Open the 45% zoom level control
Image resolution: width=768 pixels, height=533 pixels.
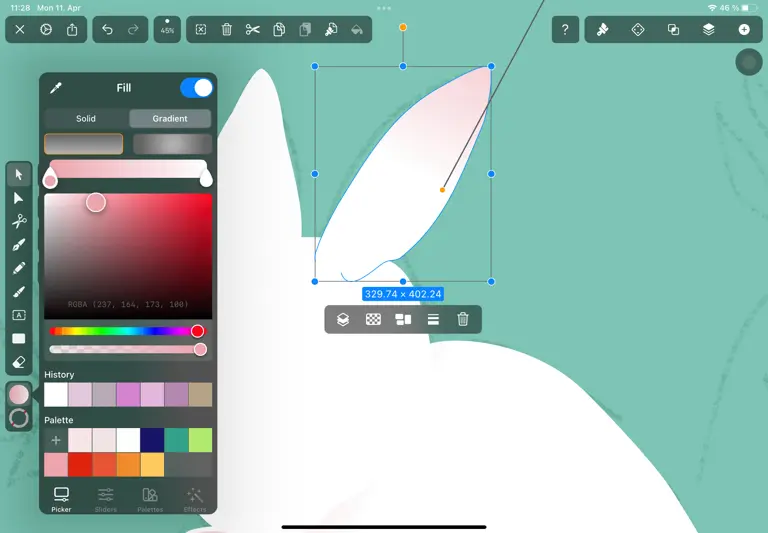168,30
